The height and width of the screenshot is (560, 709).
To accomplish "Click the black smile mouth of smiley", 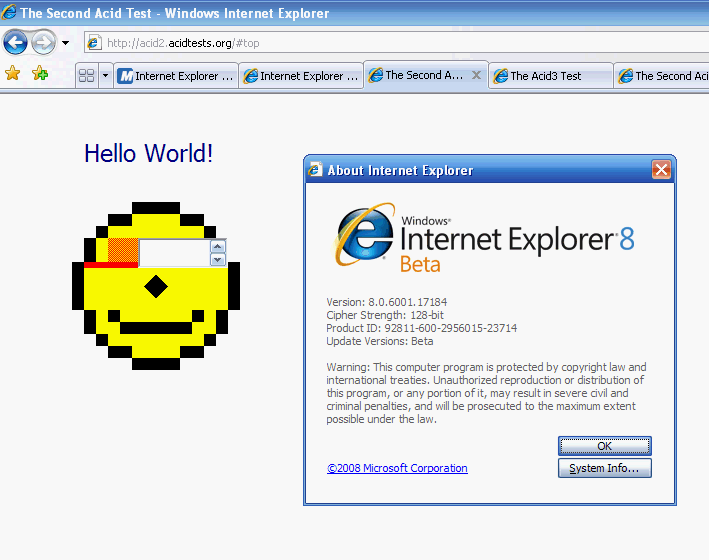I will pos(156,322).
